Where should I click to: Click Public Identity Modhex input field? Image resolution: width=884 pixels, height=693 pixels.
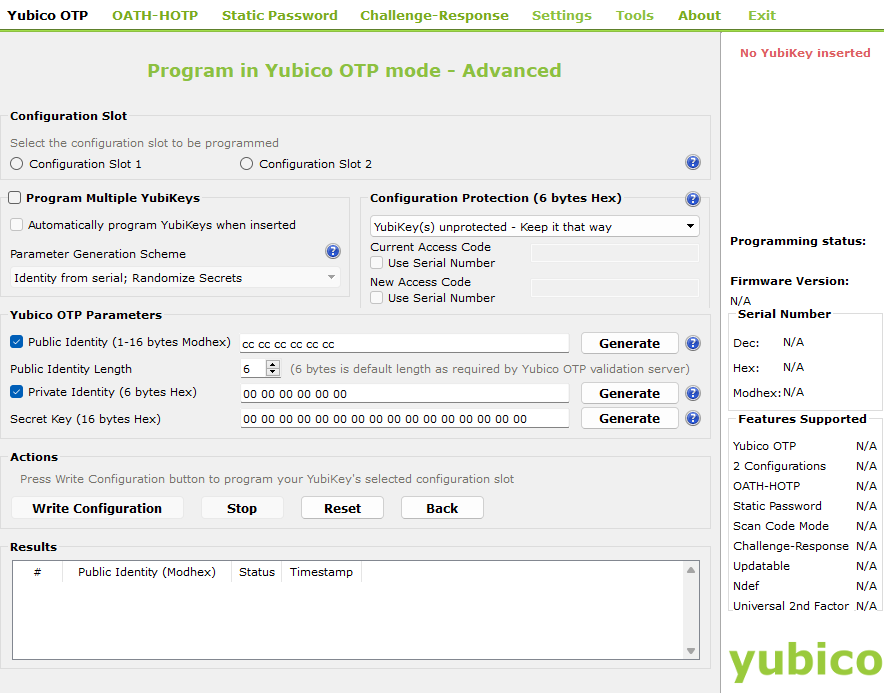pos(404,343)
